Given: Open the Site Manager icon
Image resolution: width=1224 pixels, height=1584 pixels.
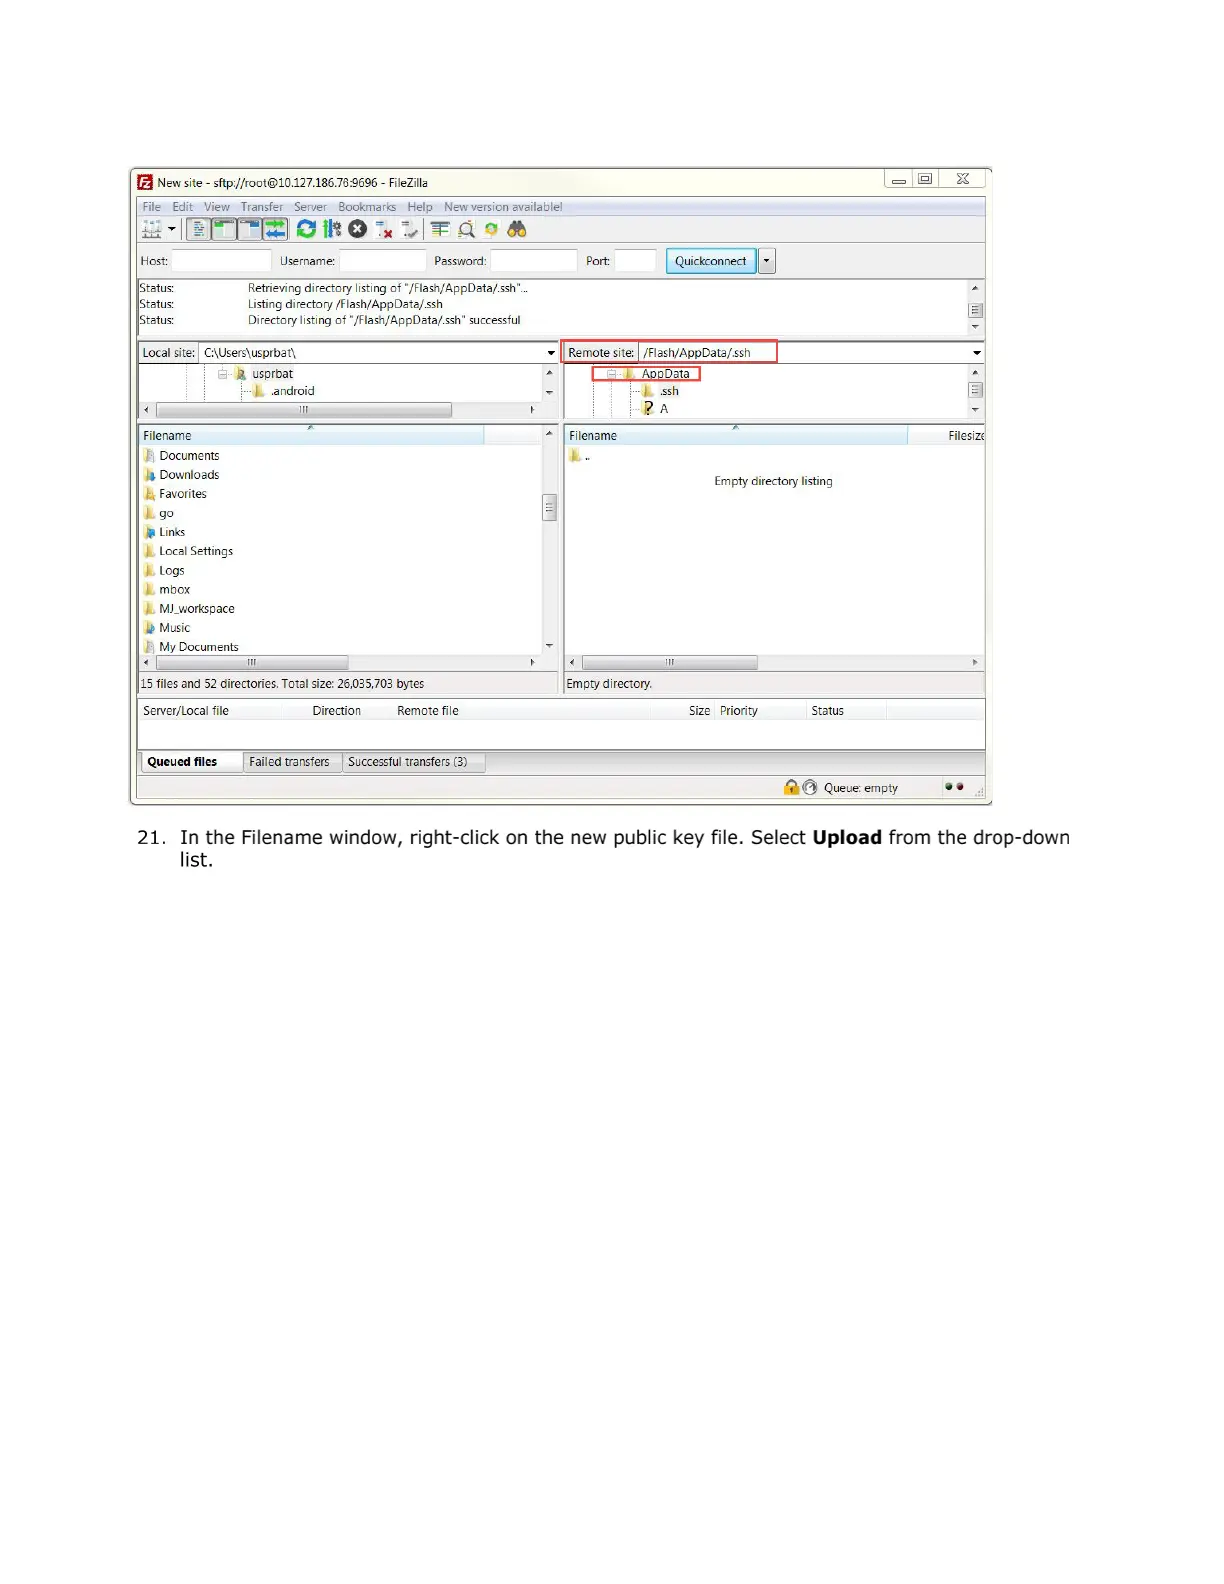Looking at the screenshot, I should pos(152,230).
